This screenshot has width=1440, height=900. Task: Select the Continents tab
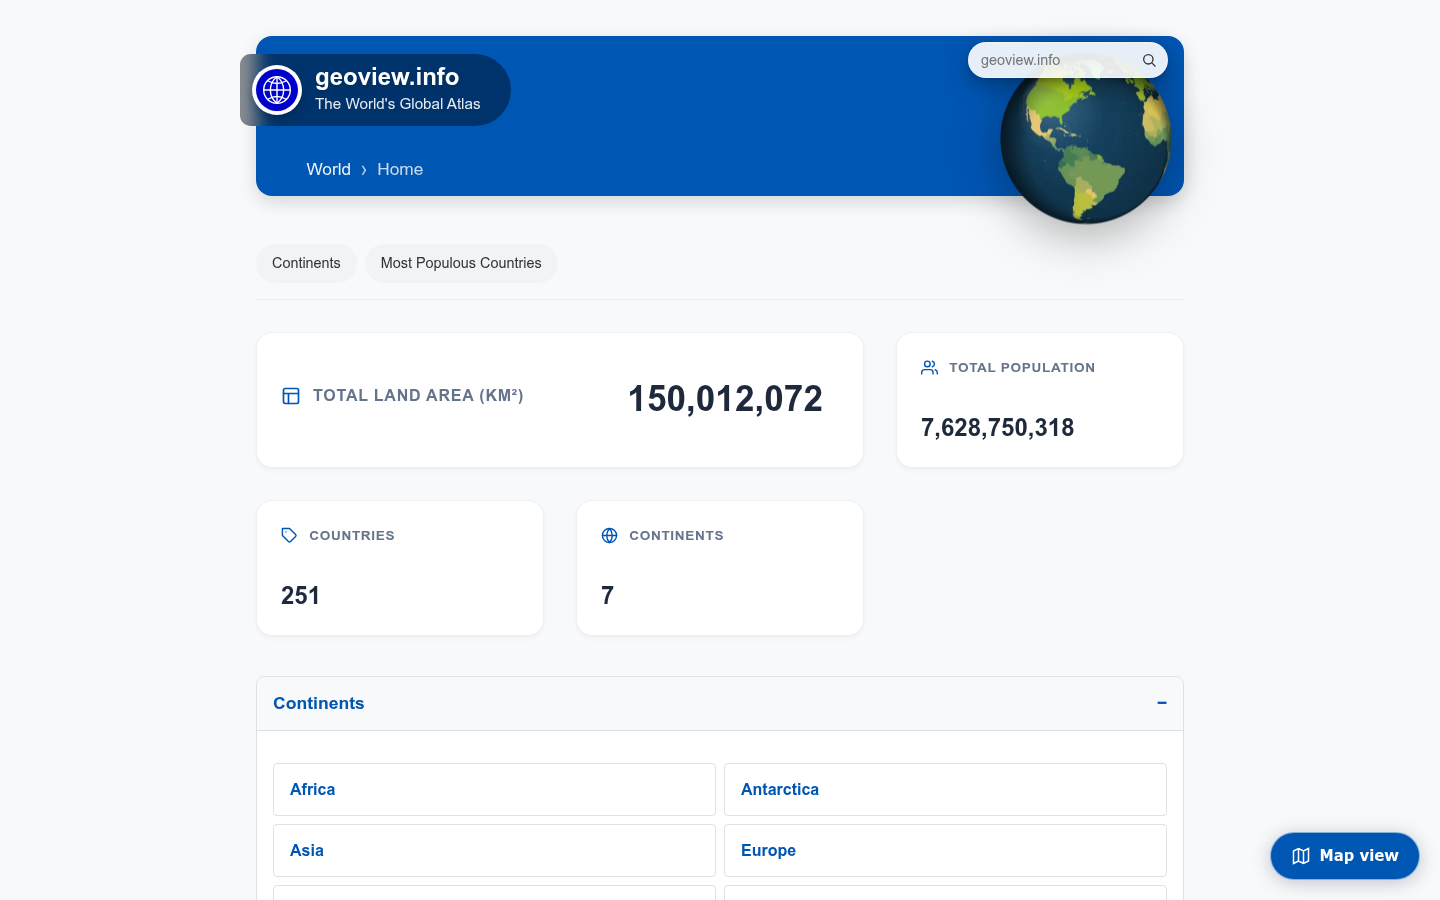point(306,263)
